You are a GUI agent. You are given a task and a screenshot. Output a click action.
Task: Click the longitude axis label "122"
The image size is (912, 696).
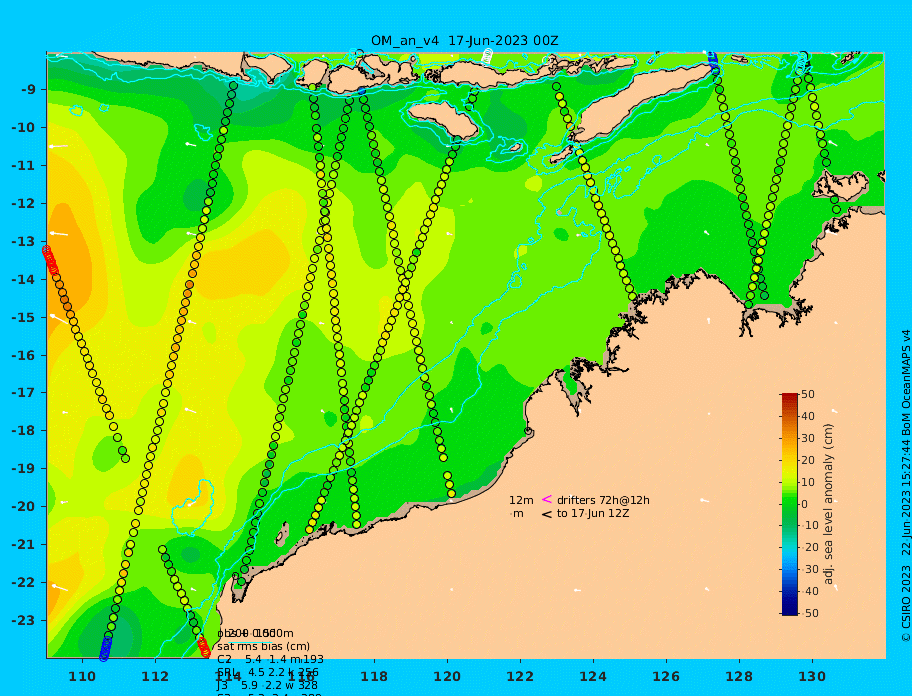point(520,676)
